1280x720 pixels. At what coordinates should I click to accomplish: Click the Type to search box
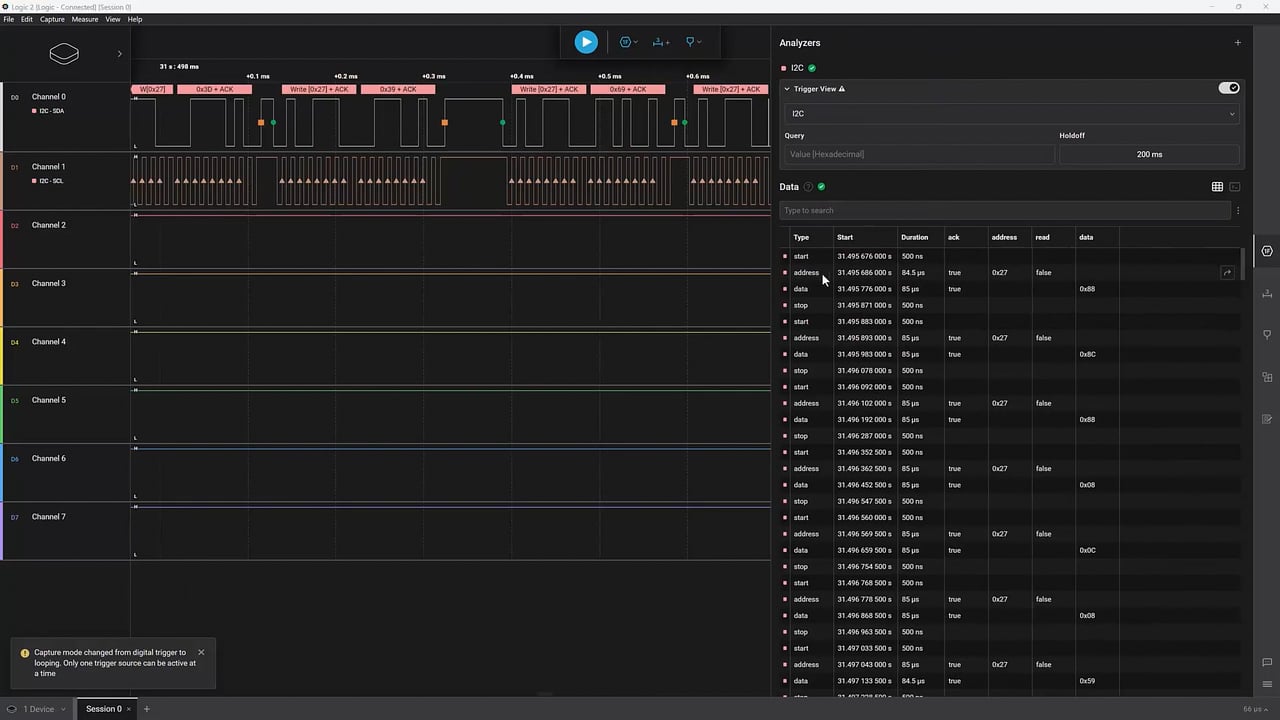coord(1005,211)
